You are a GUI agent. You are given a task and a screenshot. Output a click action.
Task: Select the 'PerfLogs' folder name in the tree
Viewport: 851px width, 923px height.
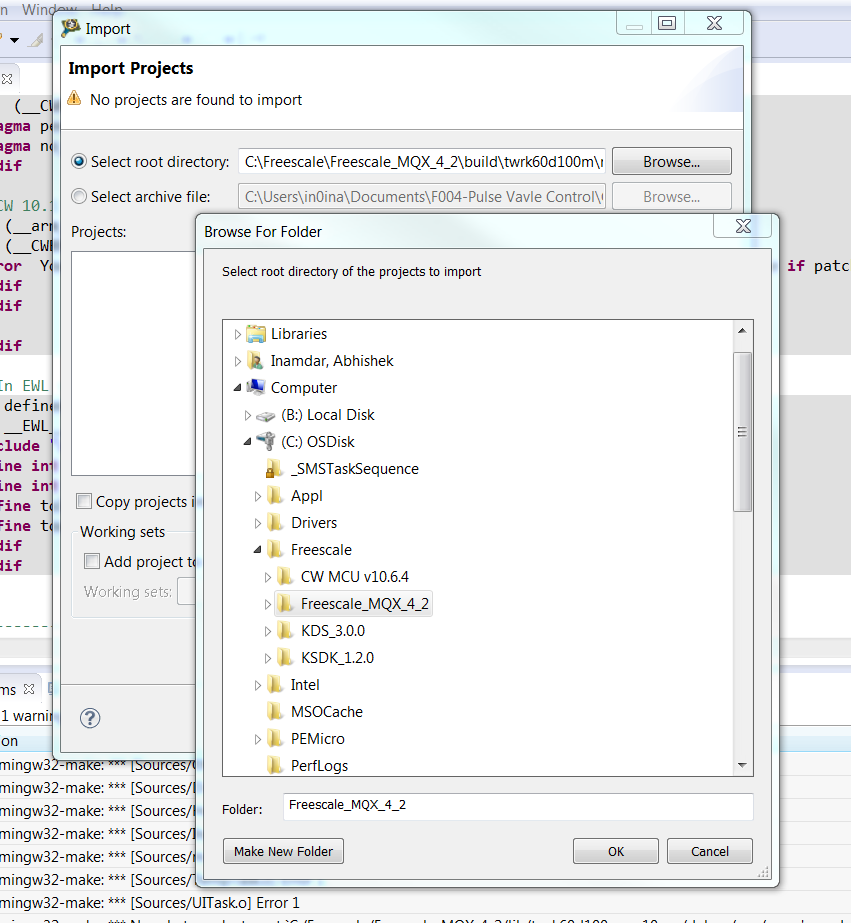(x=319, y=766)
